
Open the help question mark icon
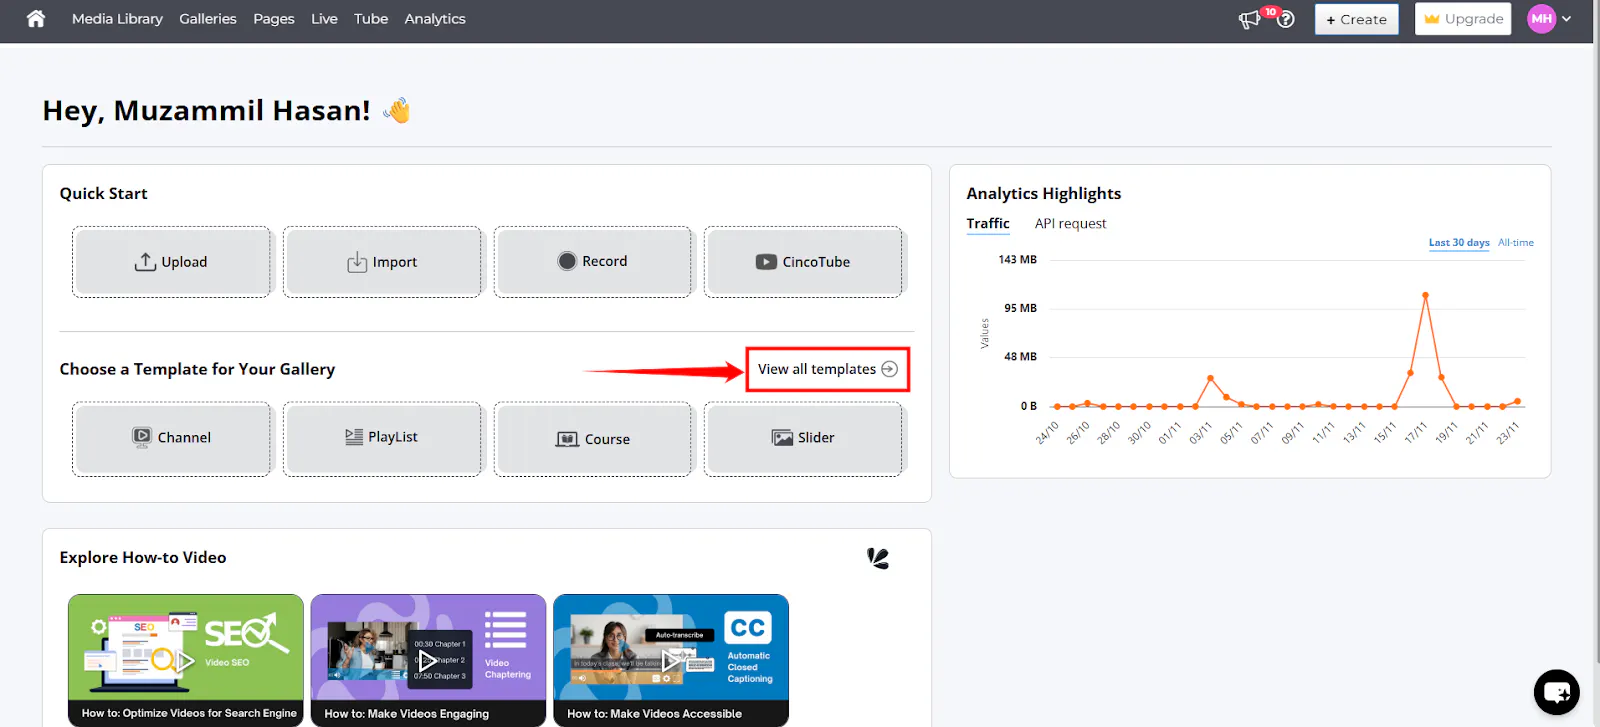click(x=1286, y=19)
